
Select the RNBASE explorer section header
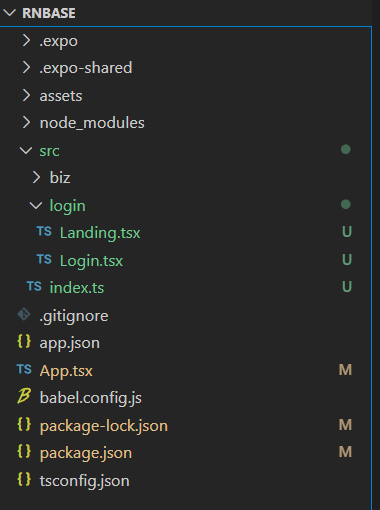point(49,13)
